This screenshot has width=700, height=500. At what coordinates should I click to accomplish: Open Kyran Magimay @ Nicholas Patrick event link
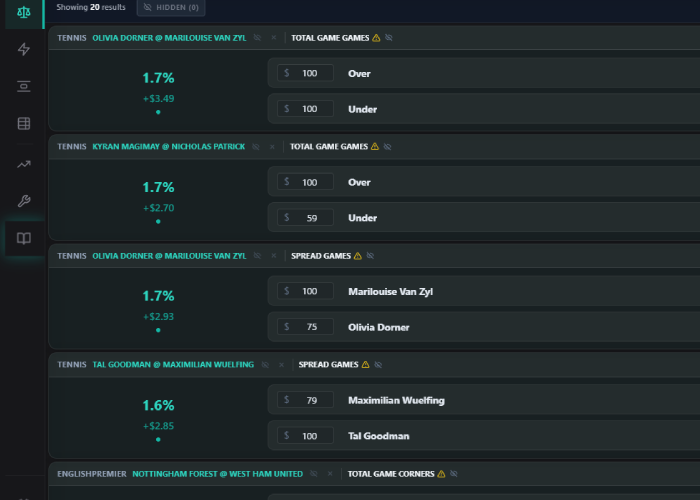pos(169,146)
